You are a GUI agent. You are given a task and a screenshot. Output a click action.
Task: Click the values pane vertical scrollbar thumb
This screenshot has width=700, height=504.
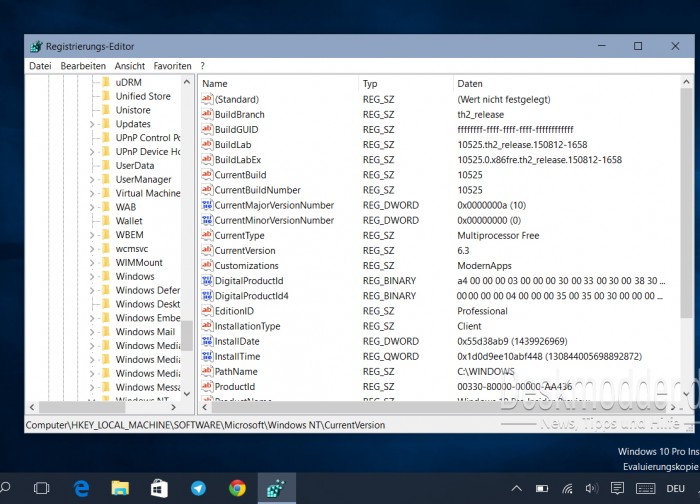click(x=686, y=203)
